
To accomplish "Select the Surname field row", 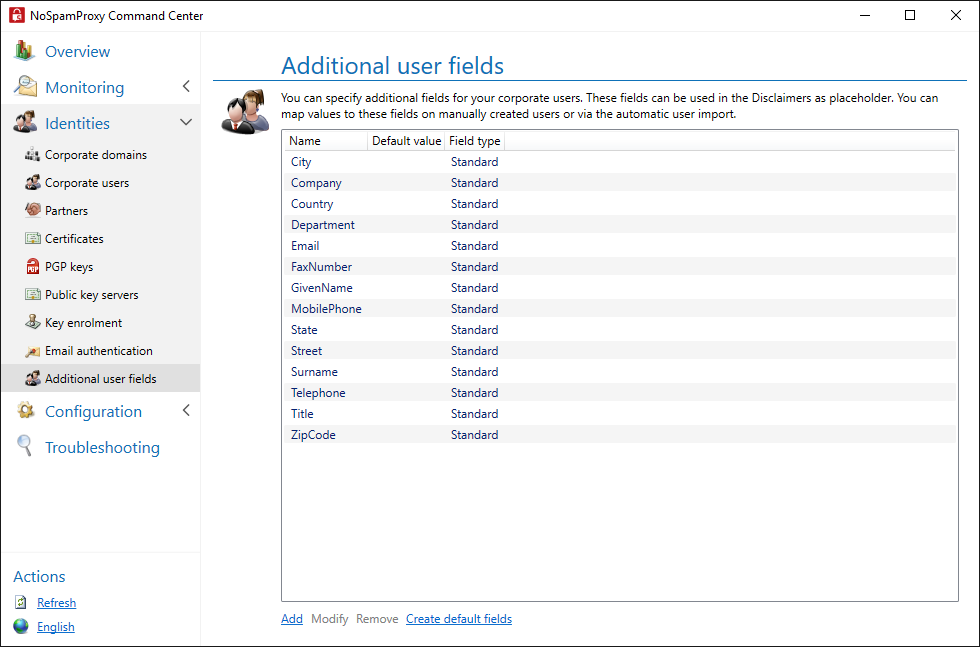I will (x=620, y=372).
